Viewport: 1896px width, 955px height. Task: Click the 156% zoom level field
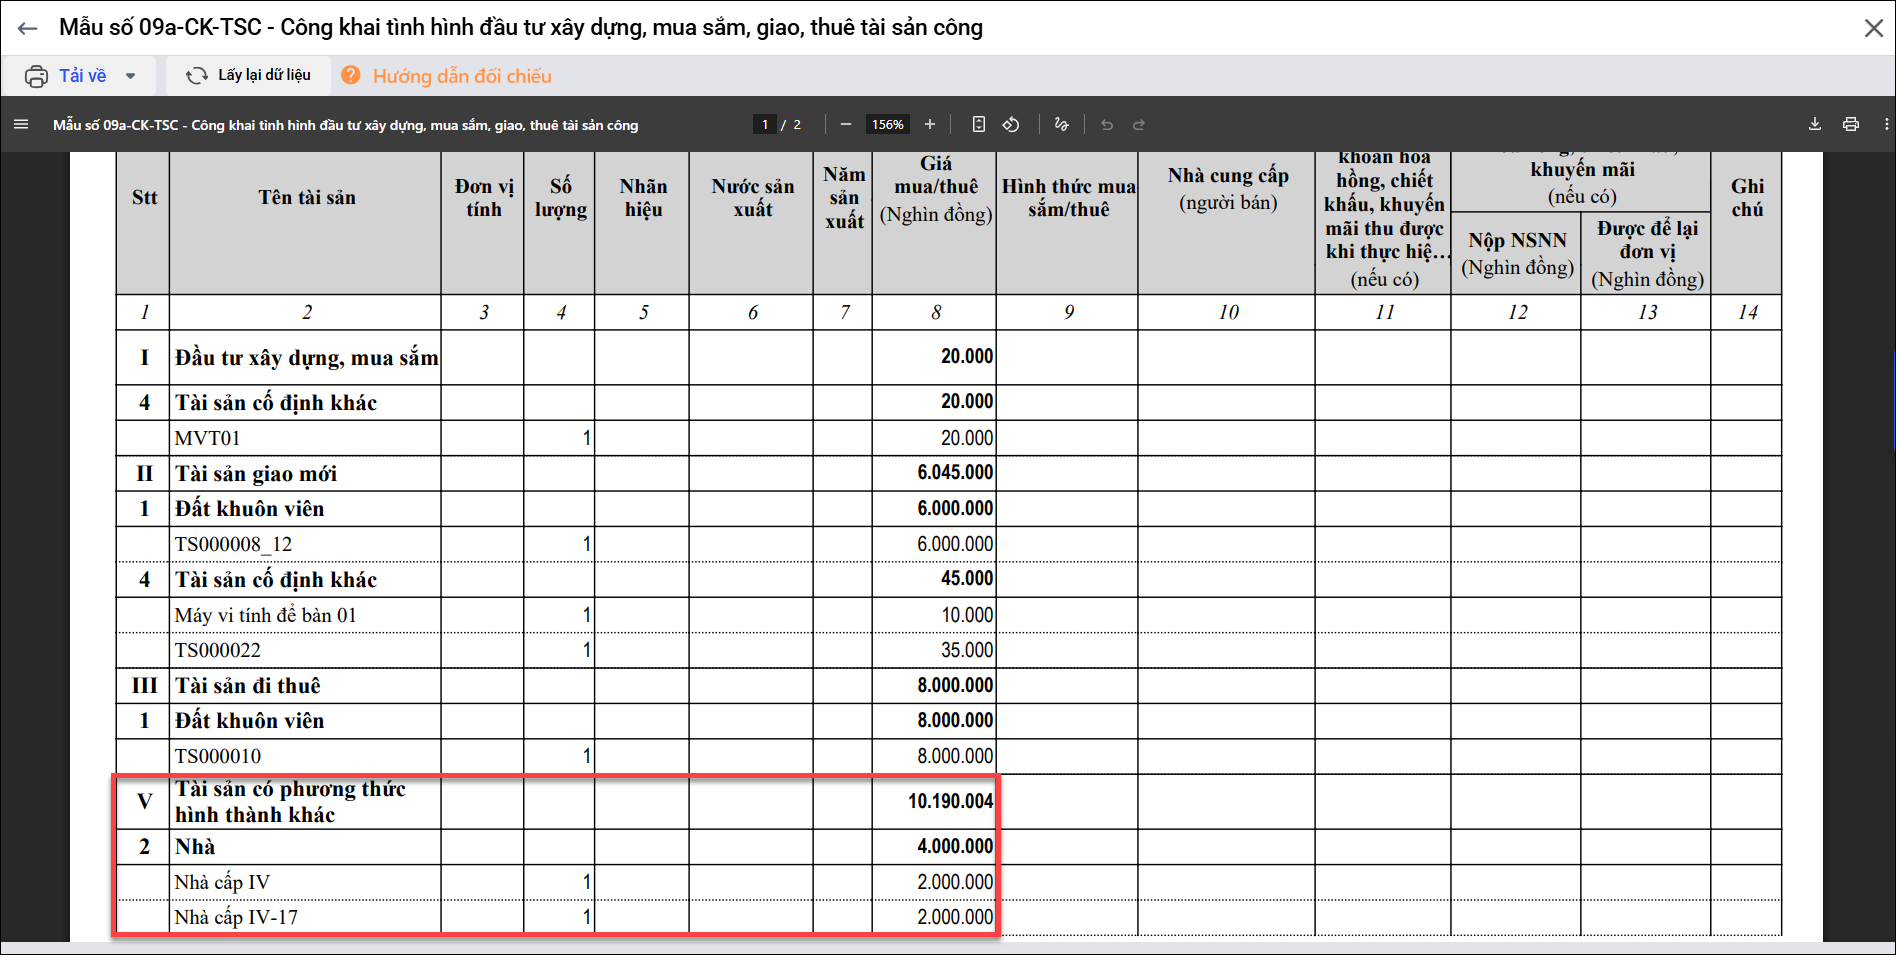tap(887, 124)
